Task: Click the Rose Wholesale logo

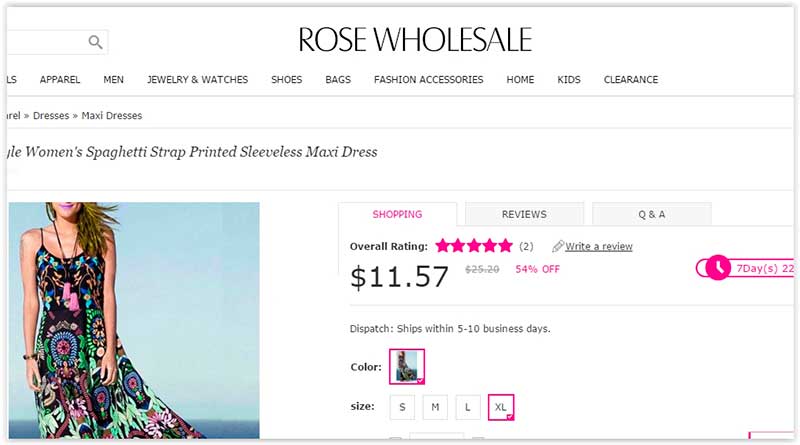Action: [x=415, y=40]
